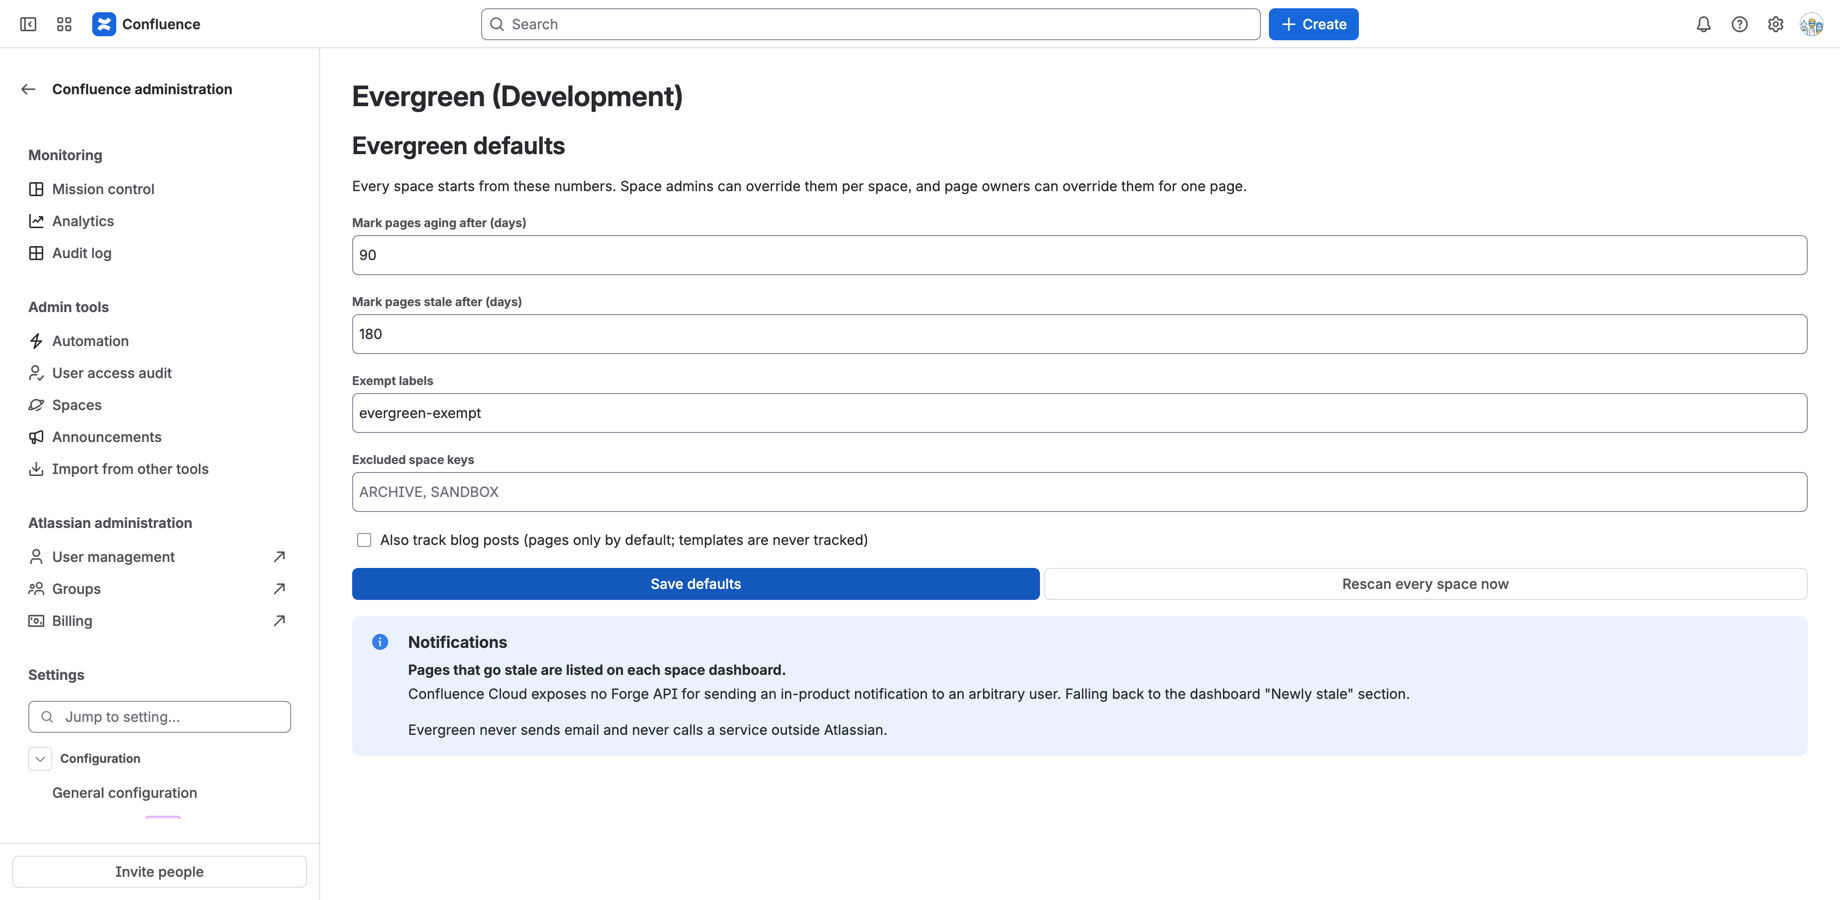Viewport: 1840px width, 900px height.
Task: Click Rescan every space now
Action: pyautogui.click(x=1425, y=584)
